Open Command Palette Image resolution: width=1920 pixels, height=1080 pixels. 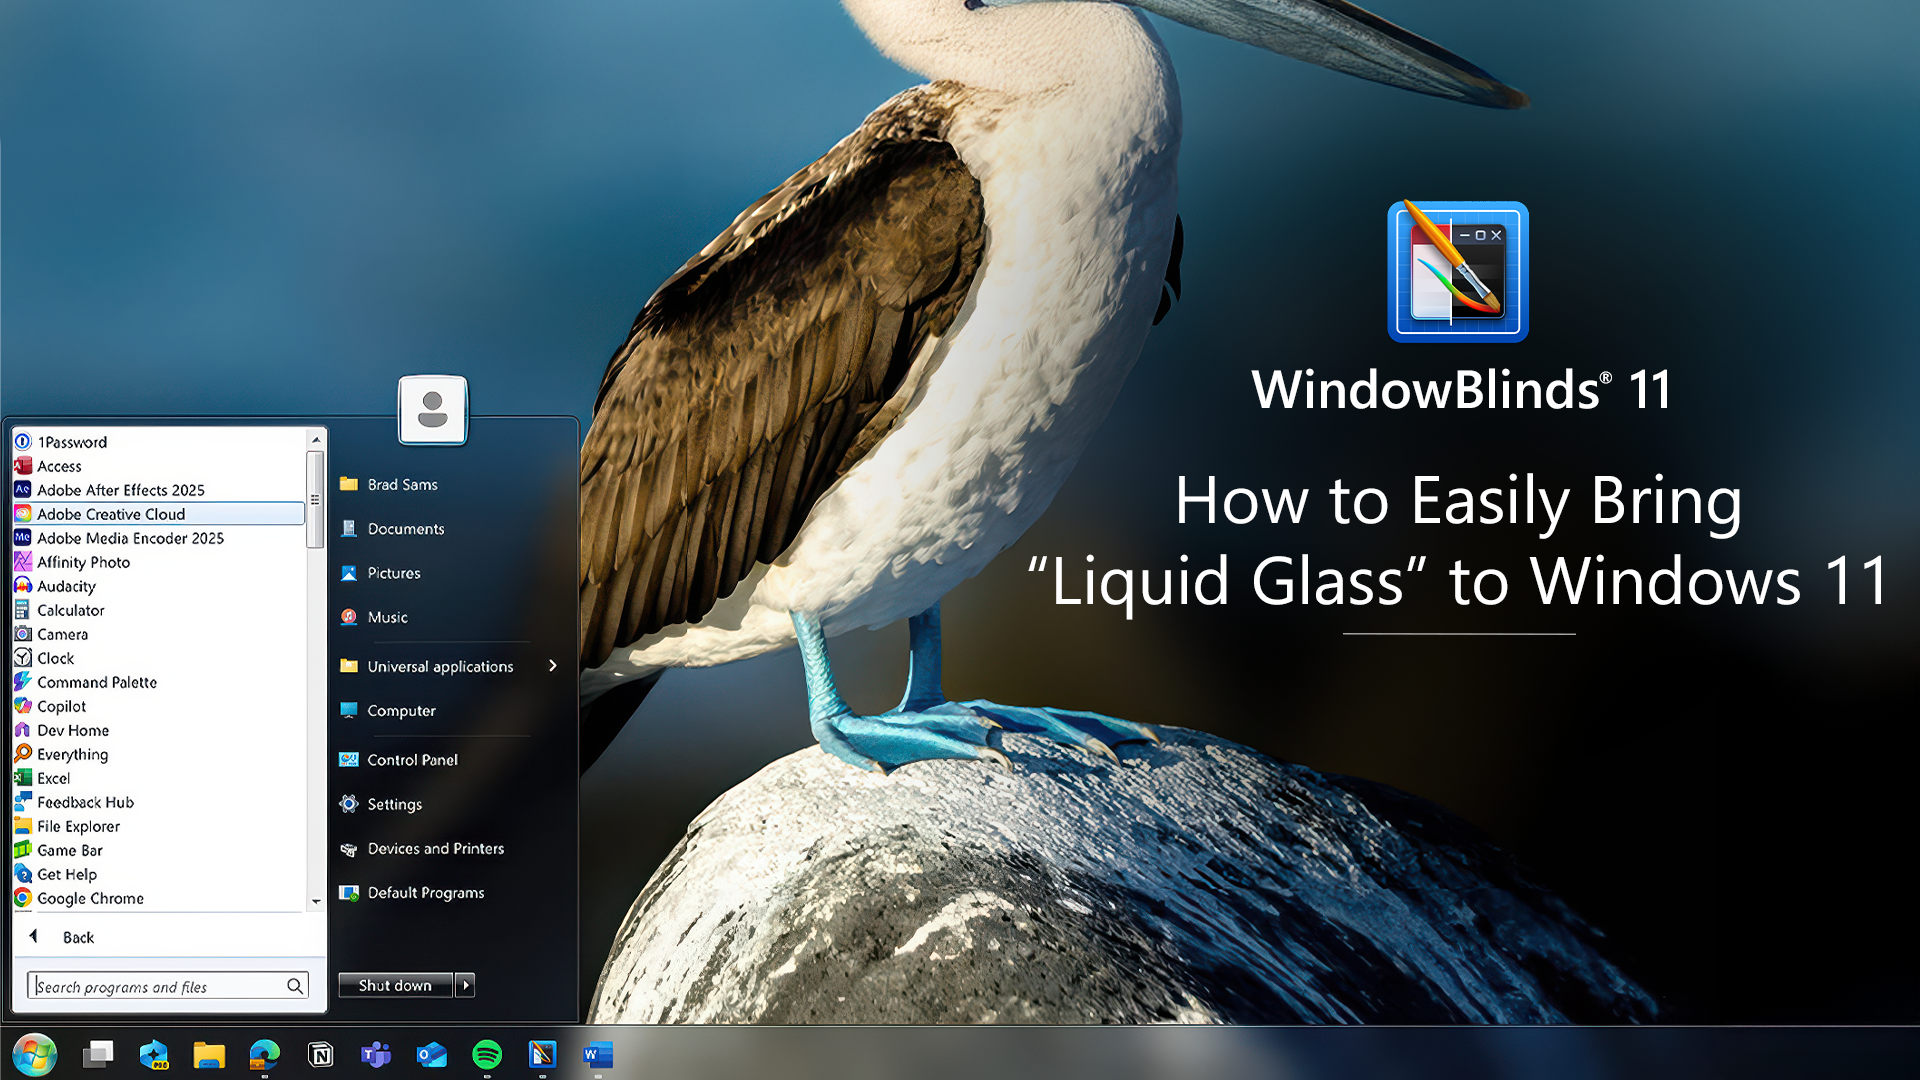159,682
